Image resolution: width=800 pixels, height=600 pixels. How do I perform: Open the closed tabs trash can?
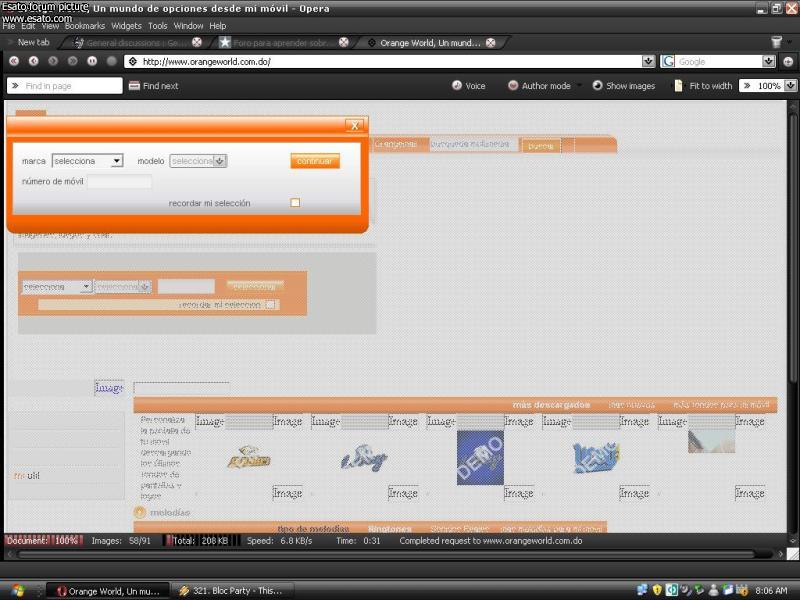click(x=777, y=42)
